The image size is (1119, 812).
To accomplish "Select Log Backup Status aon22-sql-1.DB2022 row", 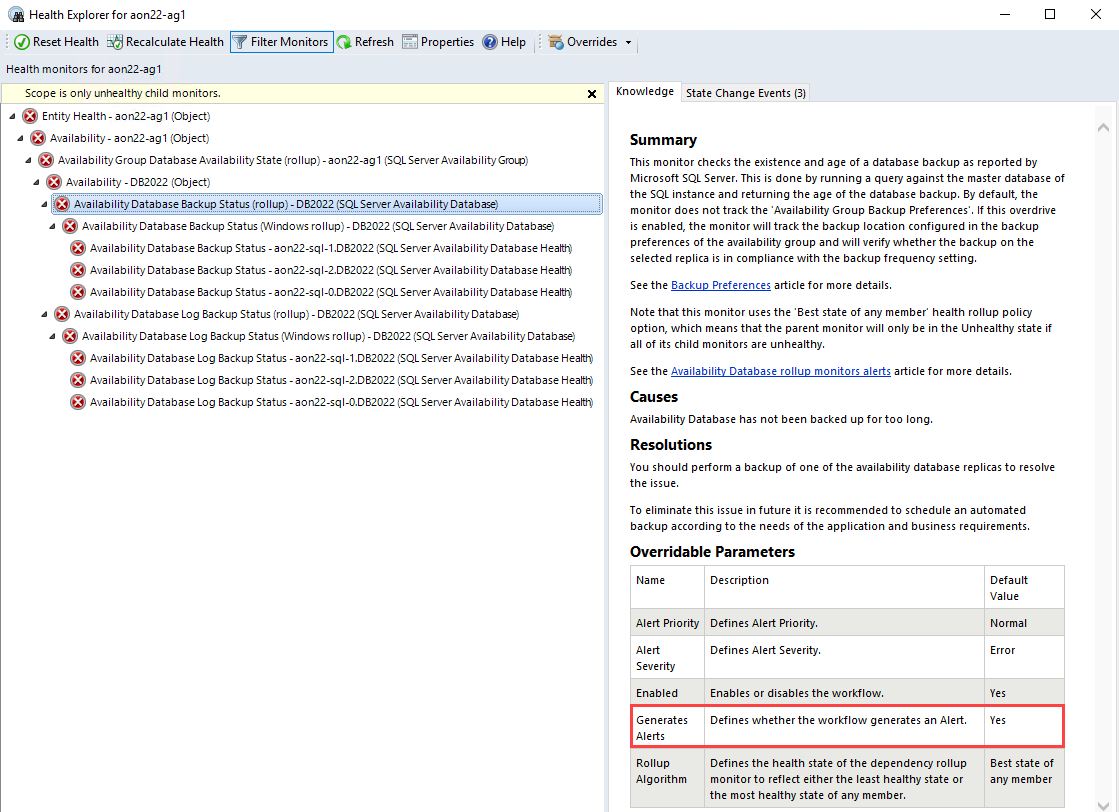I will pyautogui.click(x=341, y=358).
